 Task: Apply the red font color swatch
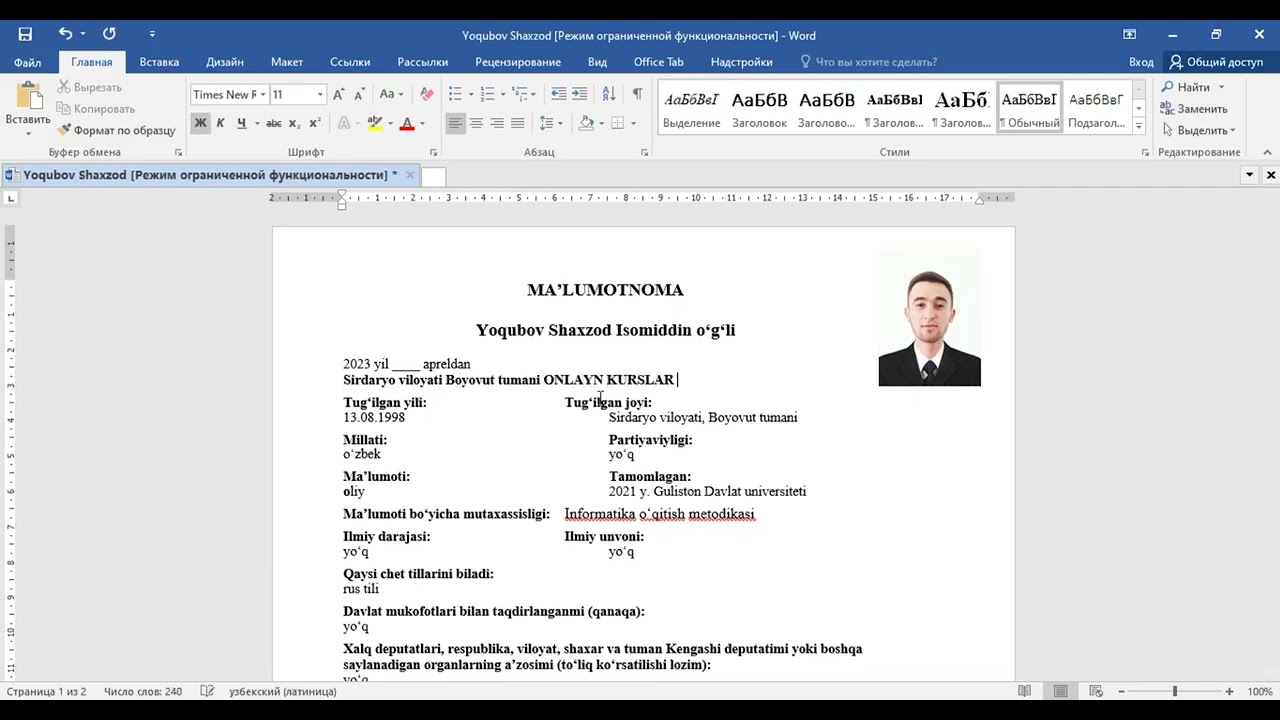pyautogui.click(x=407, y=123)
